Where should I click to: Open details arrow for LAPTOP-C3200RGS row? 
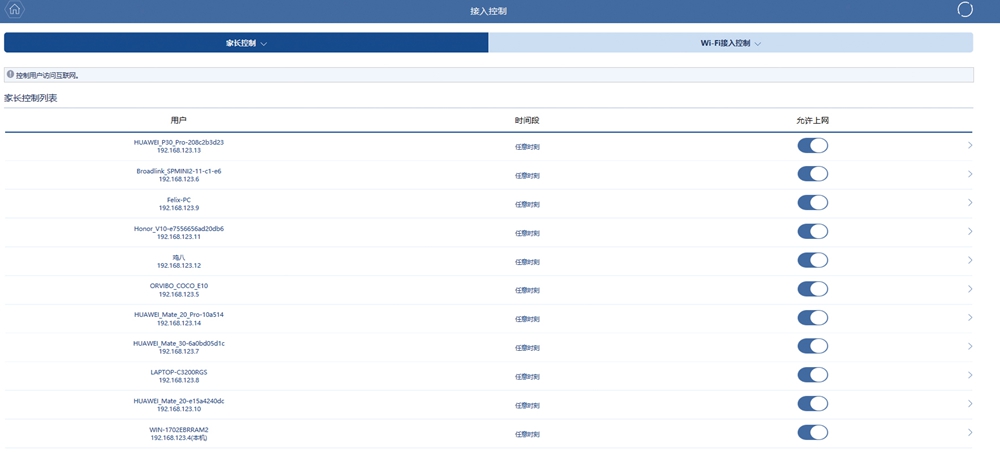(970, 375)
